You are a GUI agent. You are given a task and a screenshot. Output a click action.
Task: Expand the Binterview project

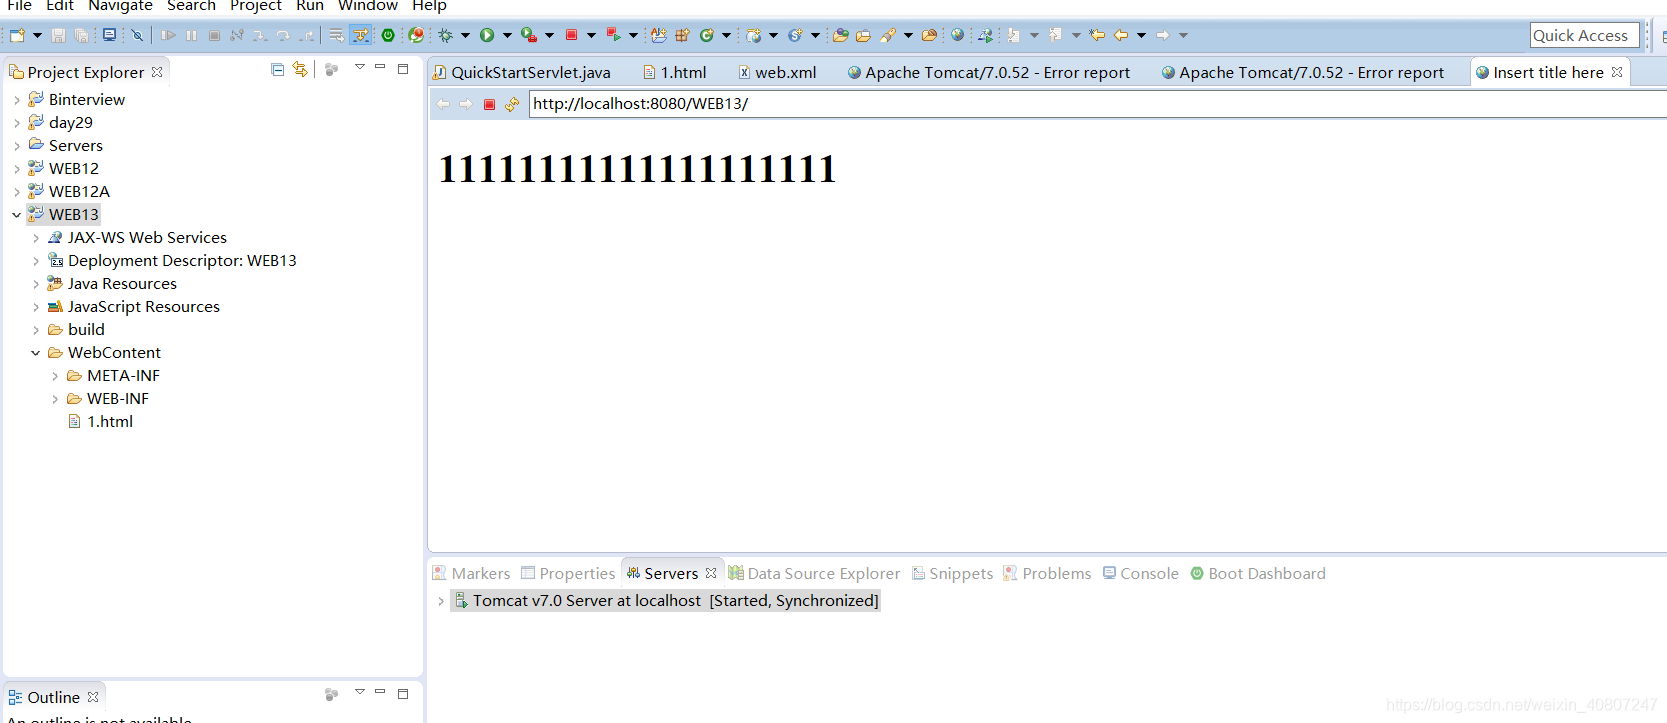[x=17, y=99]
